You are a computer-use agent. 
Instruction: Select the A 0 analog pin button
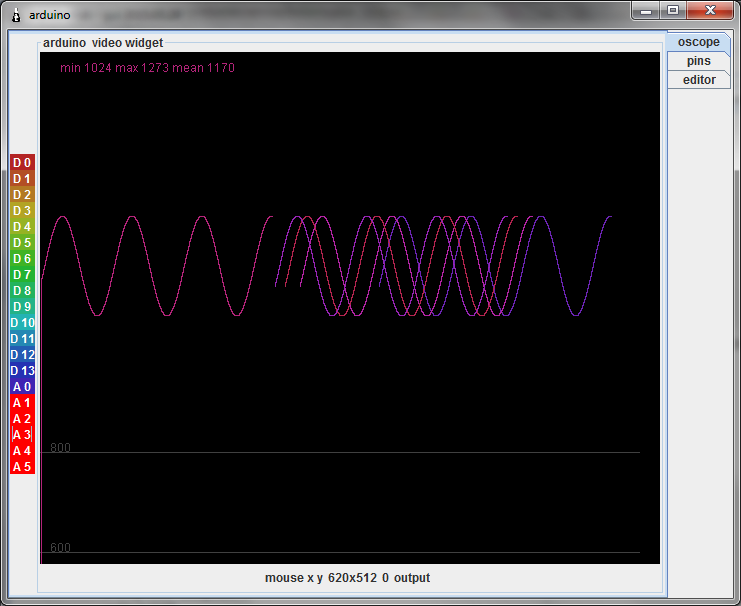click(22, 387)
